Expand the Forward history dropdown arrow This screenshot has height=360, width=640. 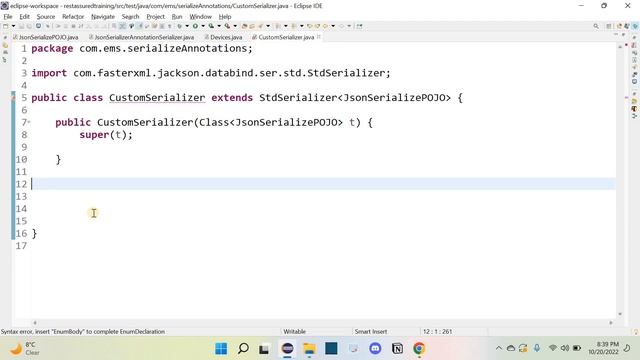point(349,26)
